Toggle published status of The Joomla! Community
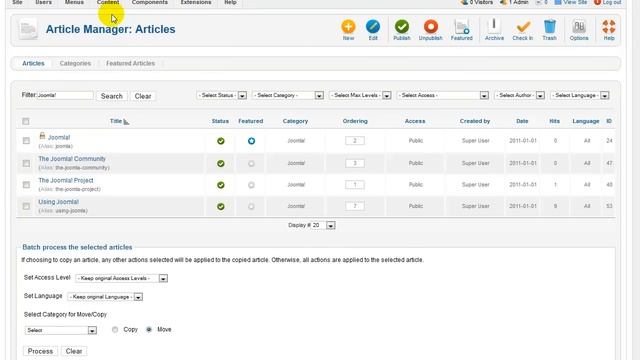 click(x=221, y=163)
